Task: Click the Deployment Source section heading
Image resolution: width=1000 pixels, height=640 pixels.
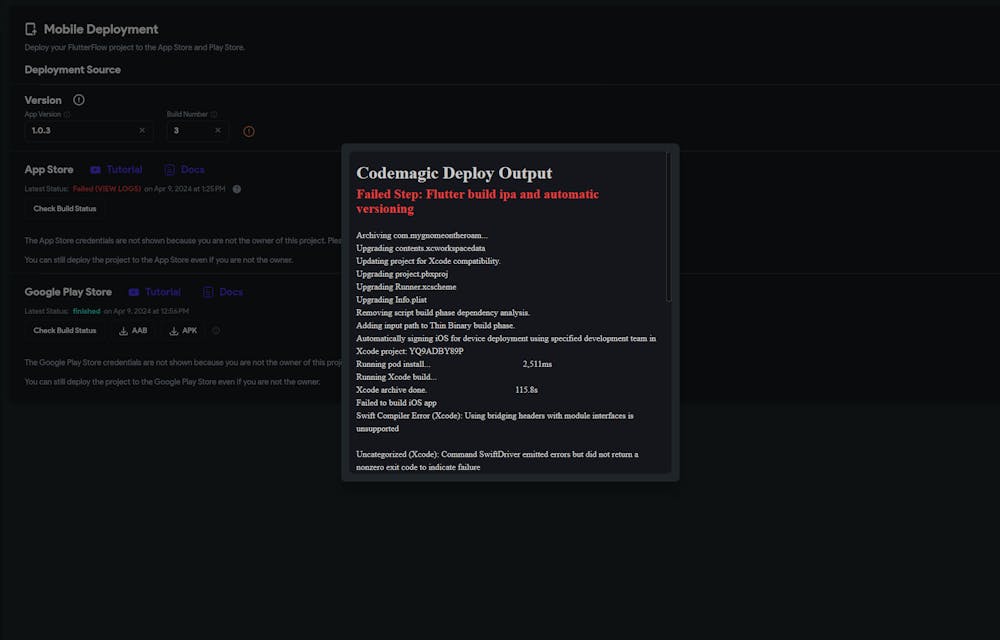Action: point(73,70)
